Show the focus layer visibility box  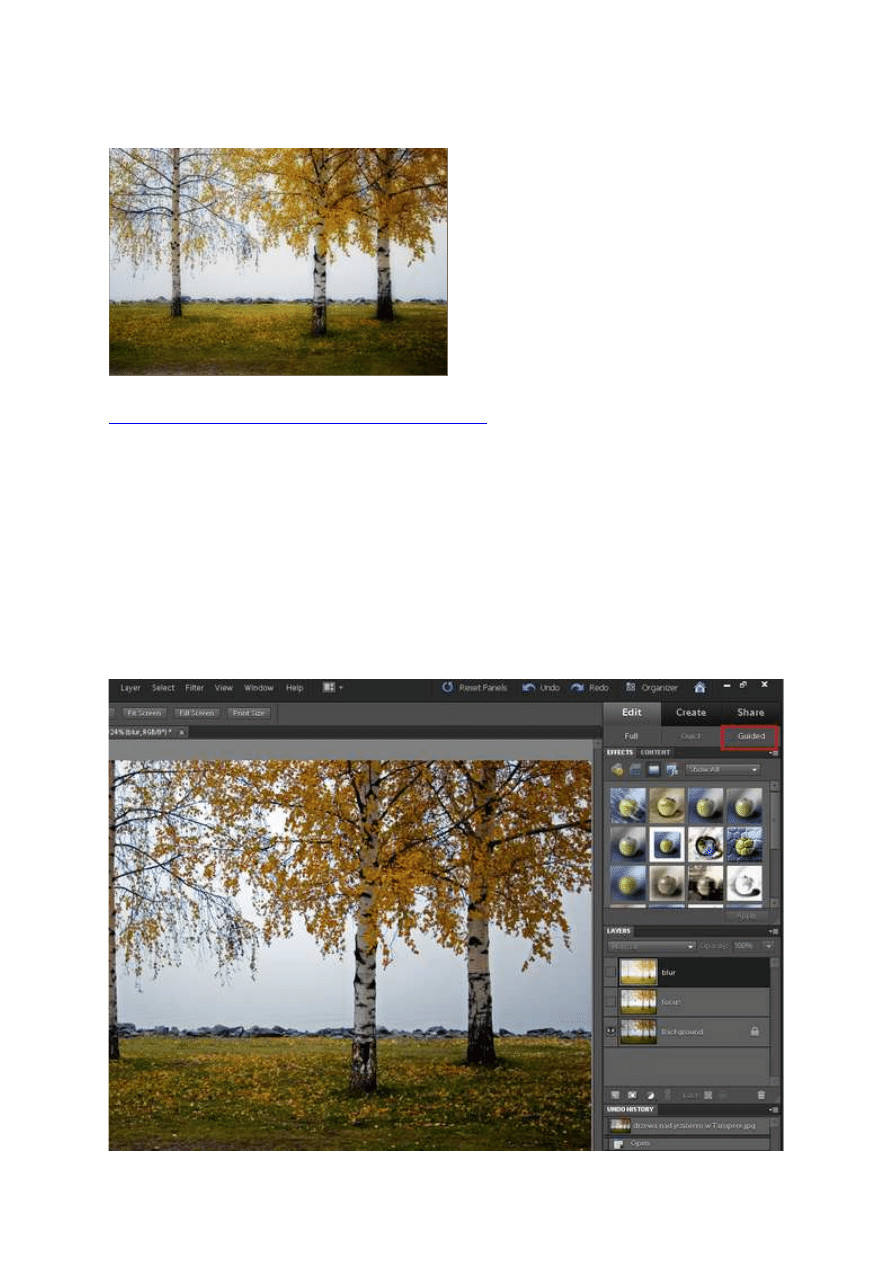click(x=611, y=1001)
